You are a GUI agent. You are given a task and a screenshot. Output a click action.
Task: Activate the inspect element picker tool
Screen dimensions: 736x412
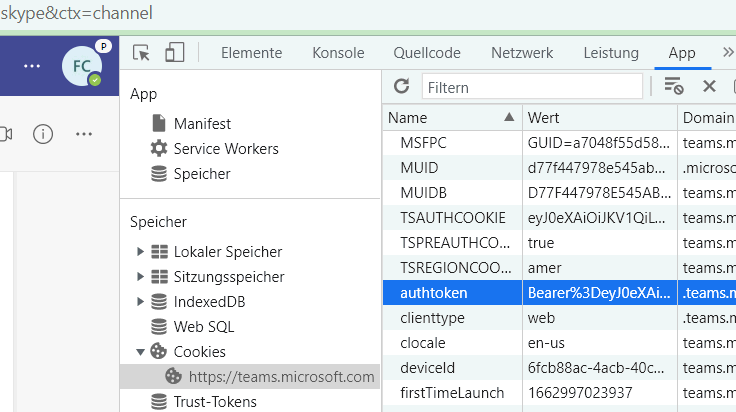141,53
